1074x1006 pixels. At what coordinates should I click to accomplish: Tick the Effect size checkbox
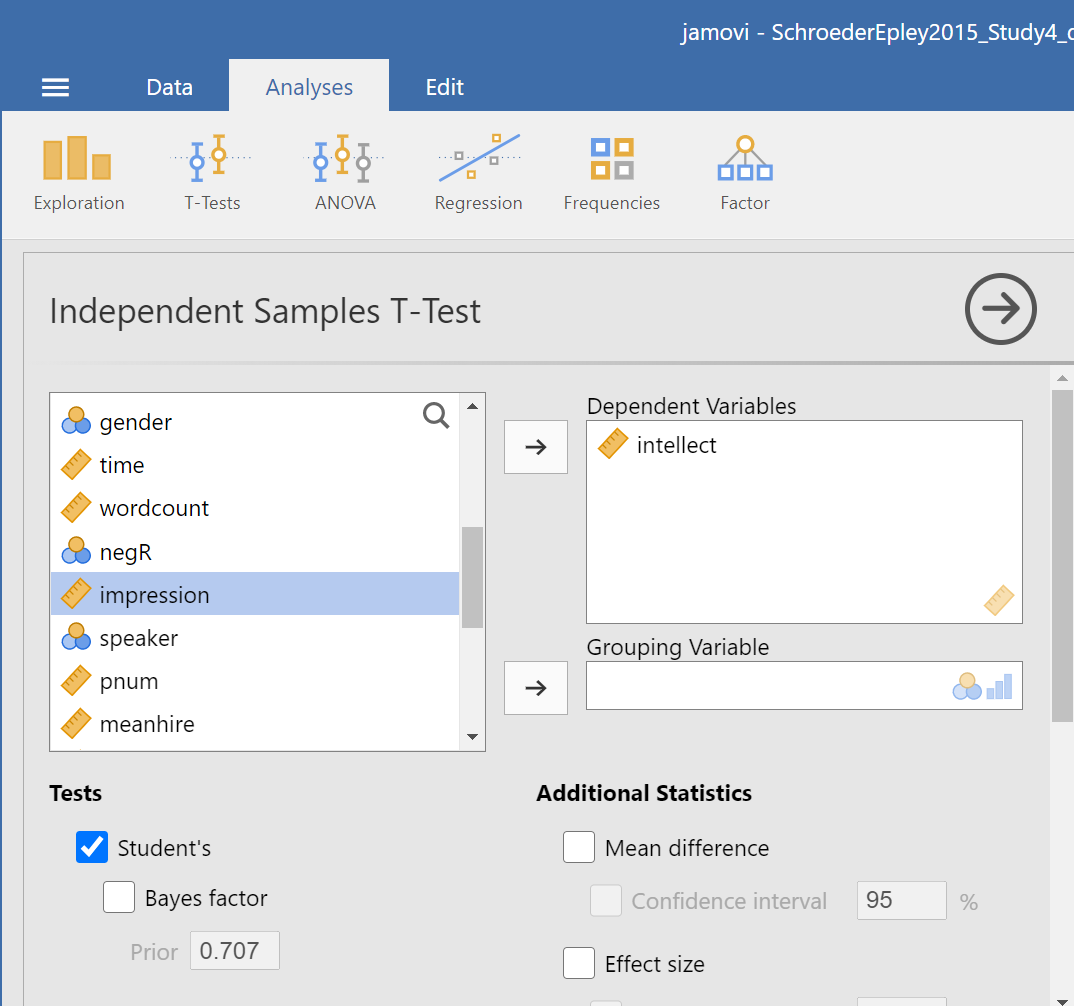(579, 964)
